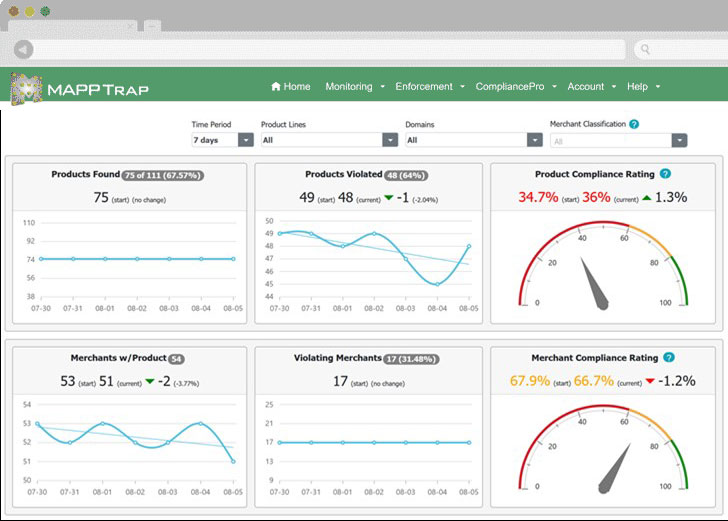Click the Products Violated title
Viewport: 728px width, 521px height.
coord(344,174)
